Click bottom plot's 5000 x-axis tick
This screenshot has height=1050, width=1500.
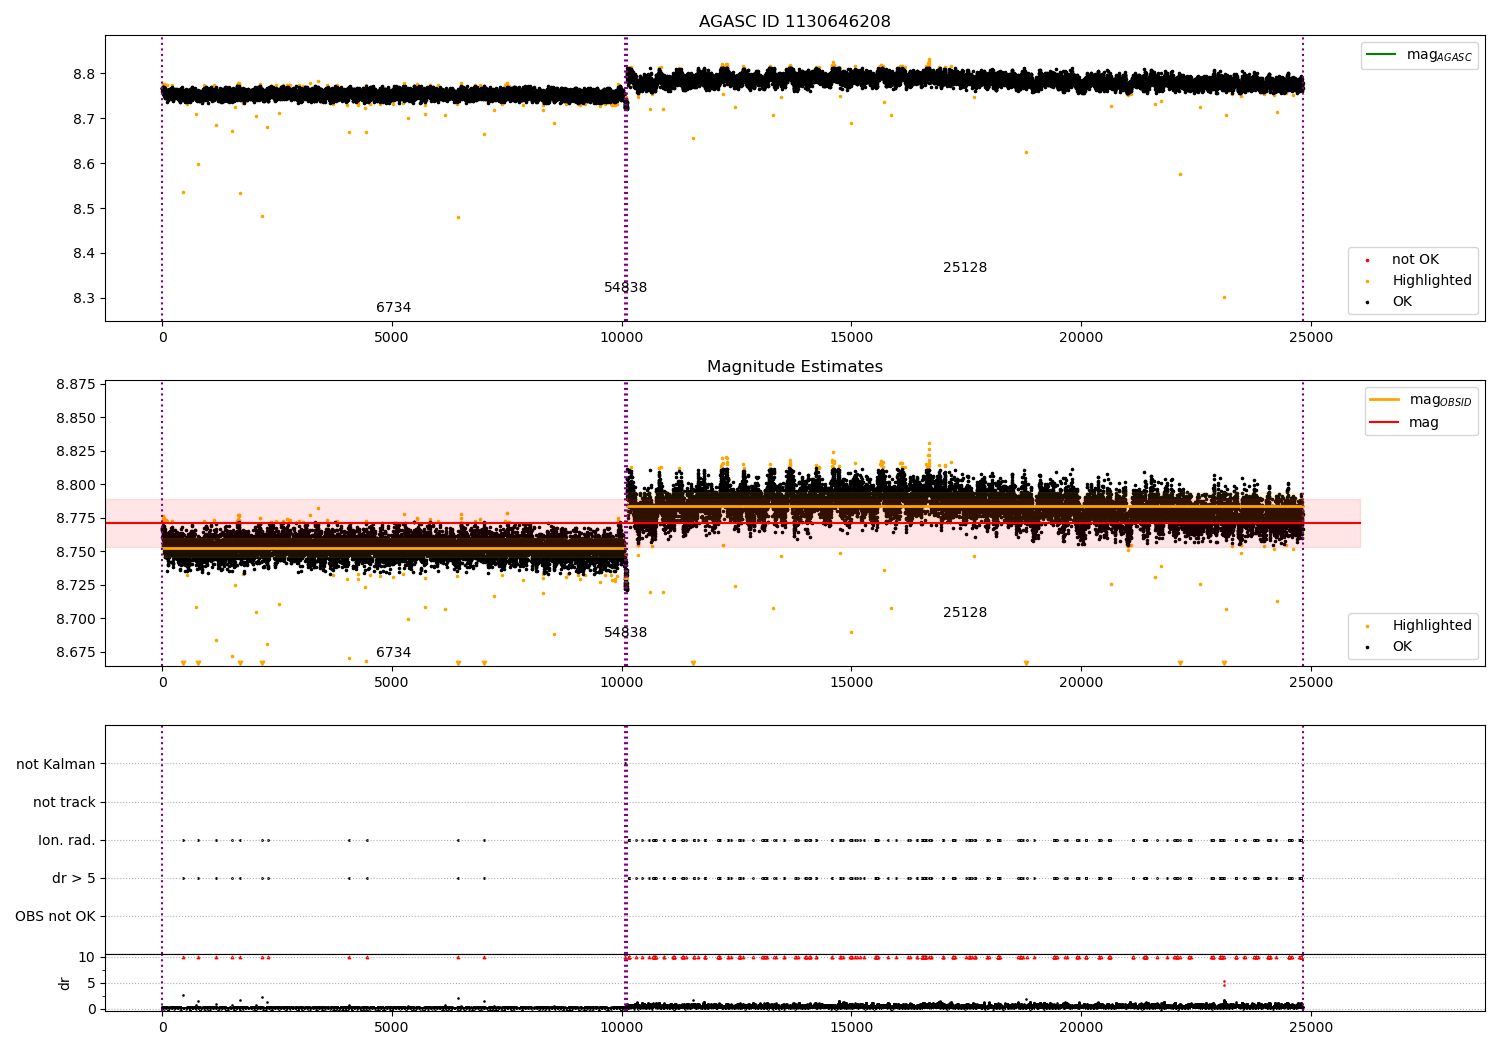pos(391,1027)
